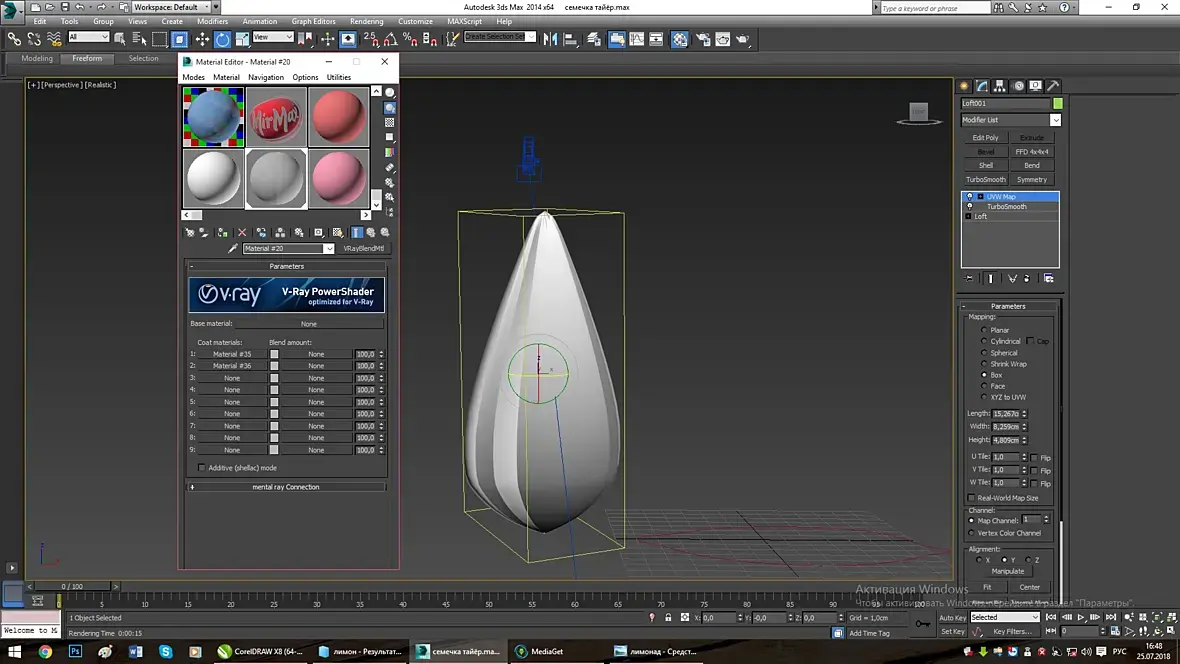The height and width of the screenshot is (664, 1180).
Task: Select the Move tool in main toolbar
Action: (x=201, y=39)
